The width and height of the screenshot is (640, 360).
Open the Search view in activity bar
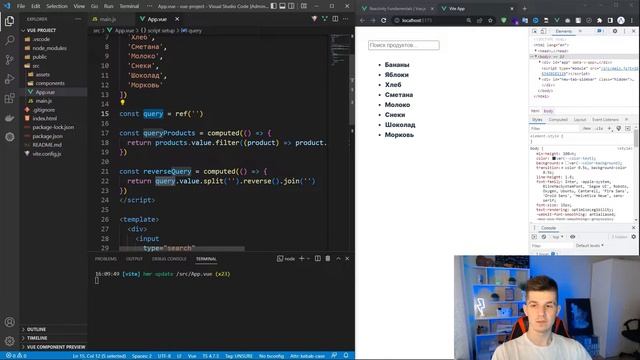tap(9, 40)
